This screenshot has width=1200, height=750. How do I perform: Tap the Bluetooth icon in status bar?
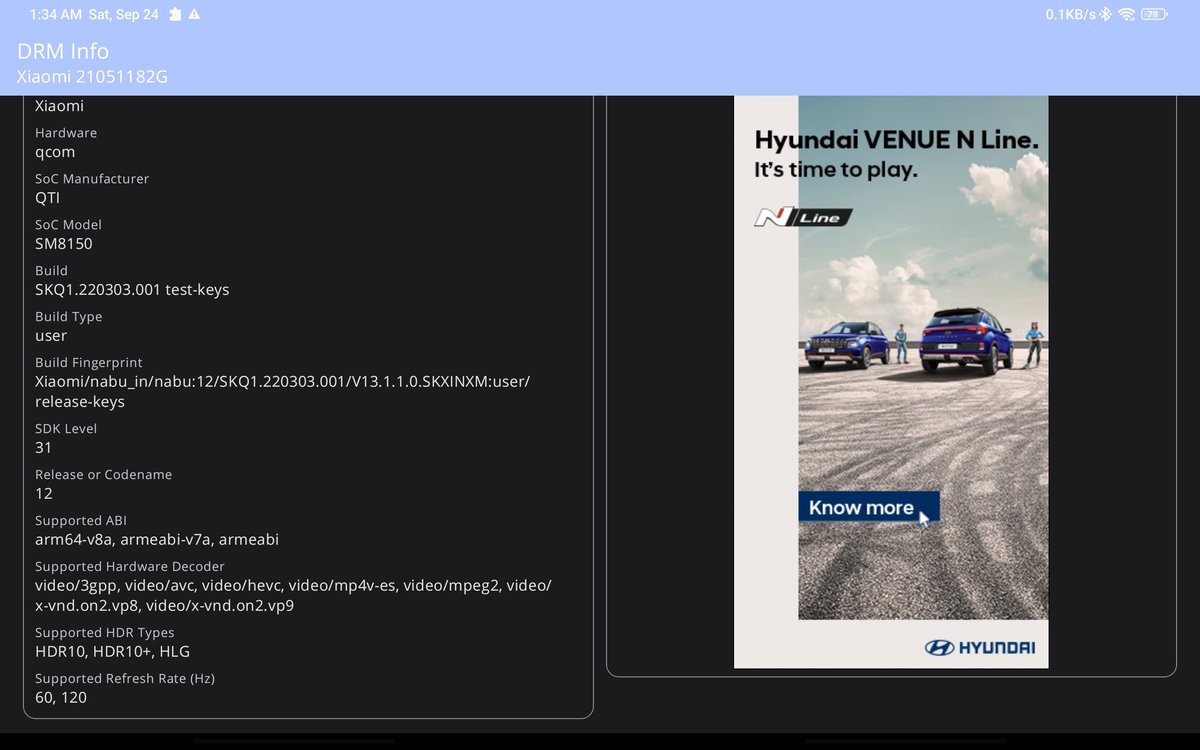tap(1107, 14)
